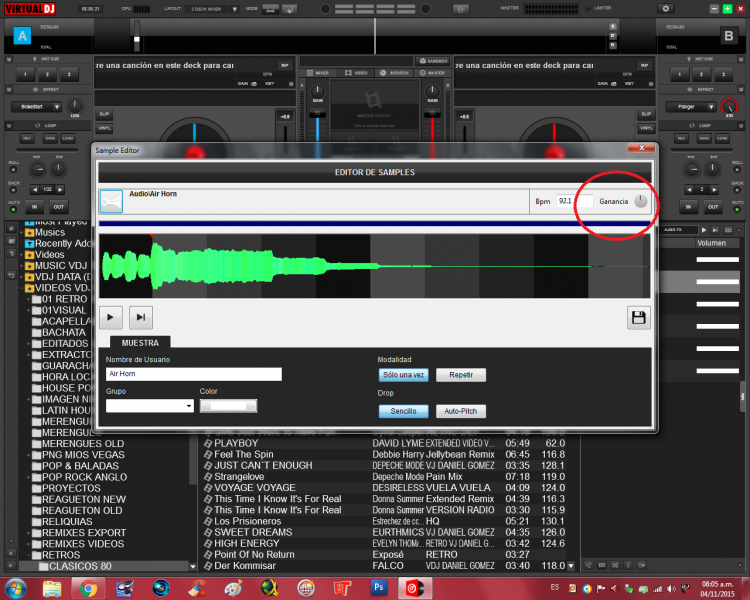Open the VirtualDJ settings gear
Image resolution: width=750 pixels, height=600 pixels.
(x=665, y=9)
